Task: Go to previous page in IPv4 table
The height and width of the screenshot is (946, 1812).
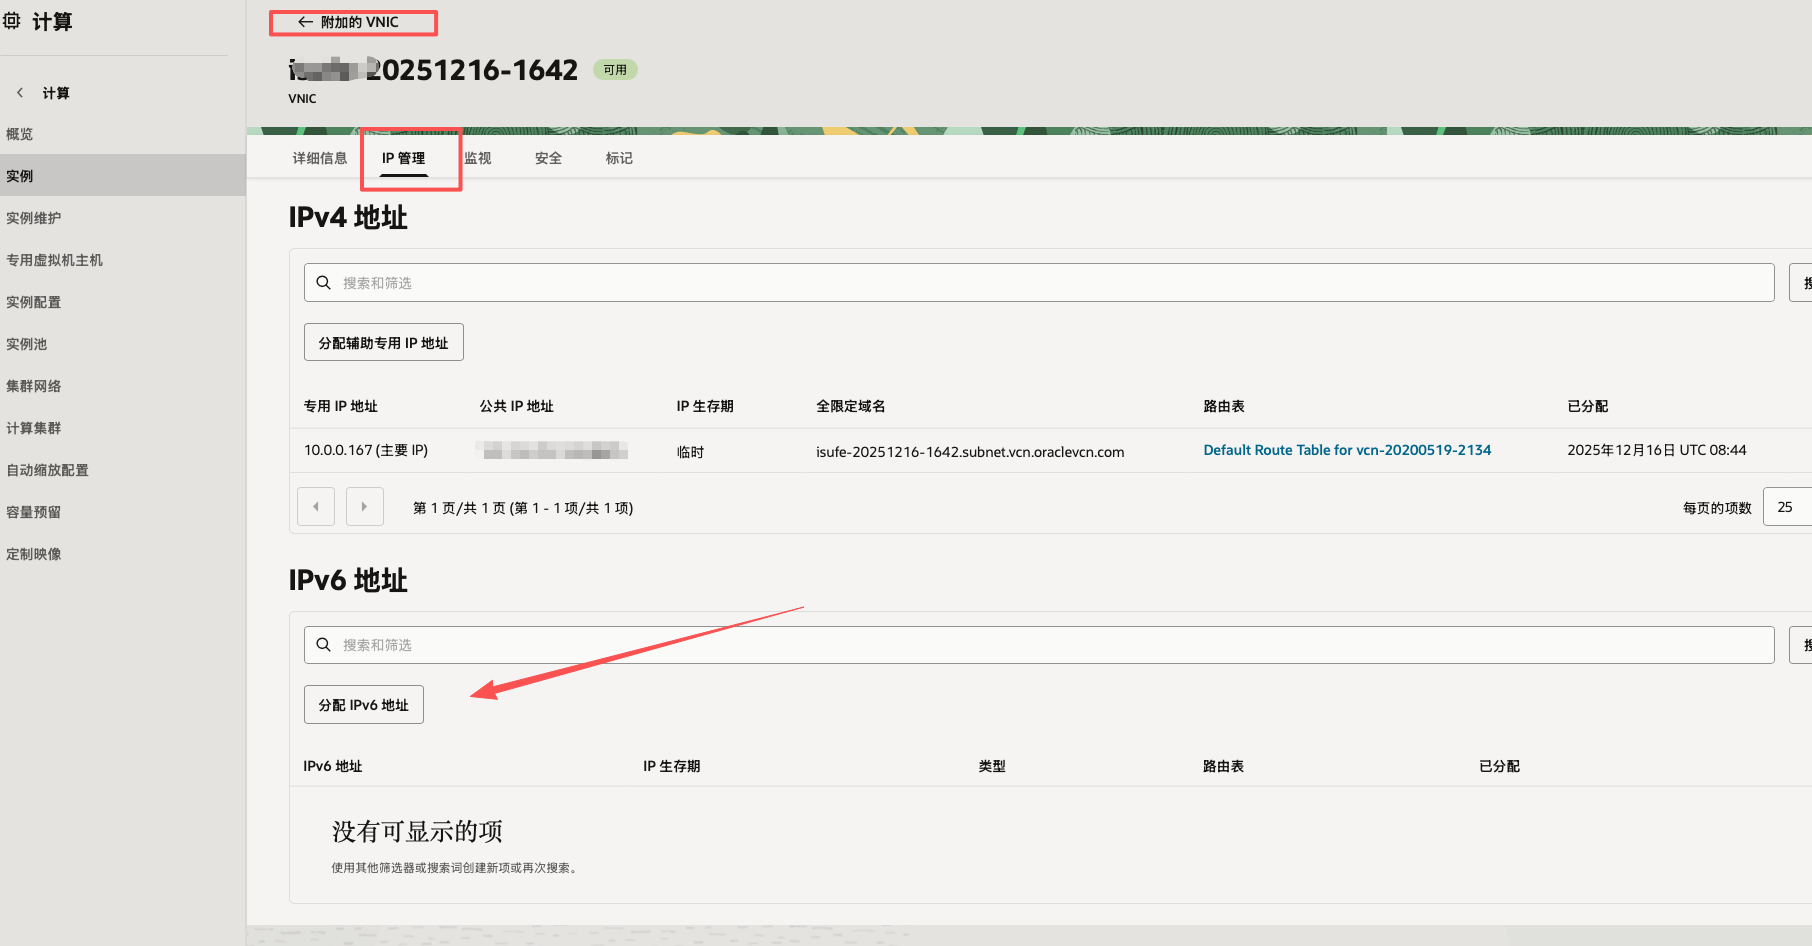Action: (x=316, y=507)
